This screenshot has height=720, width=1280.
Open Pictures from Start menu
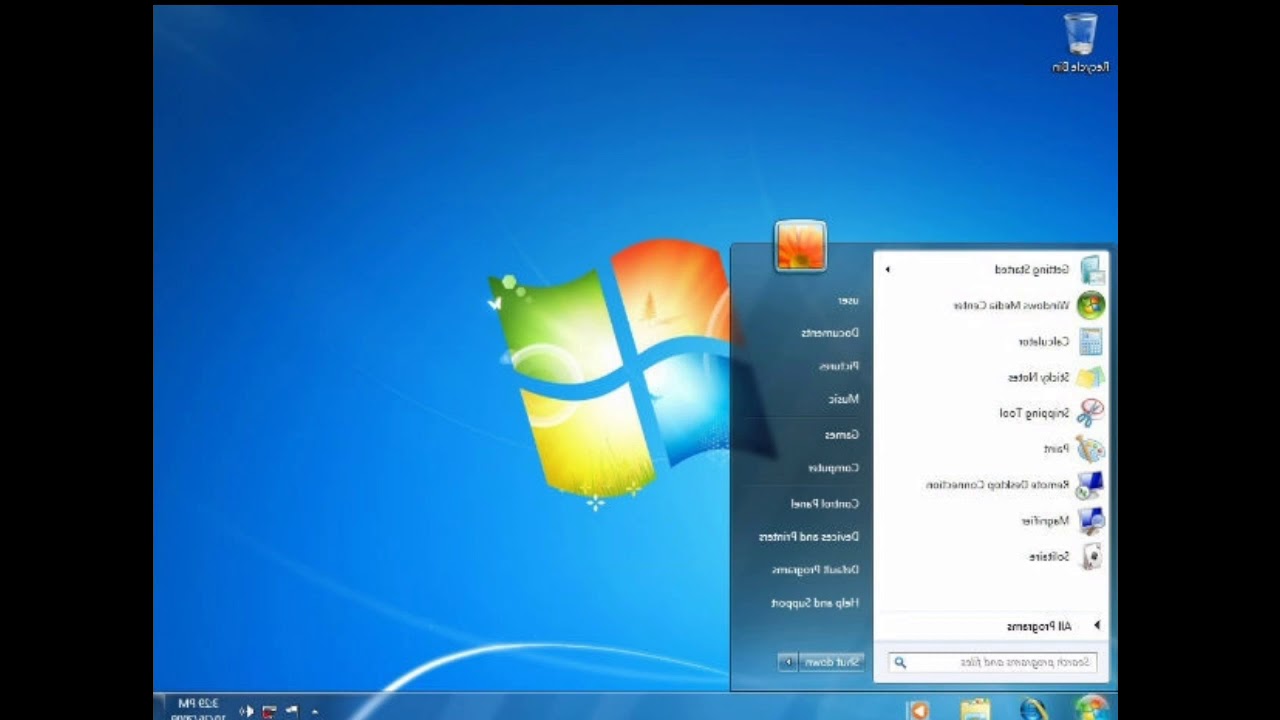click(x=840, y=366)
